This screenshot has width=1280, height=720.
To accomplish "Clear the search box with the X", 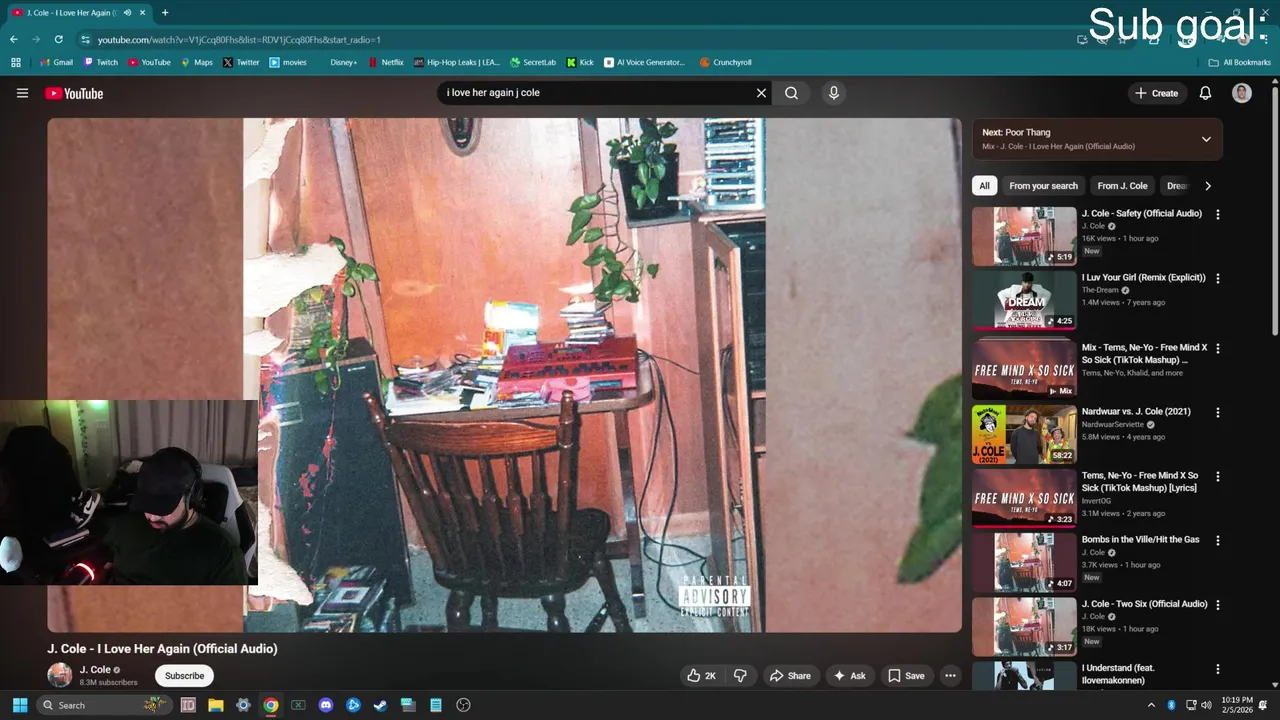I will coord(761,93).
